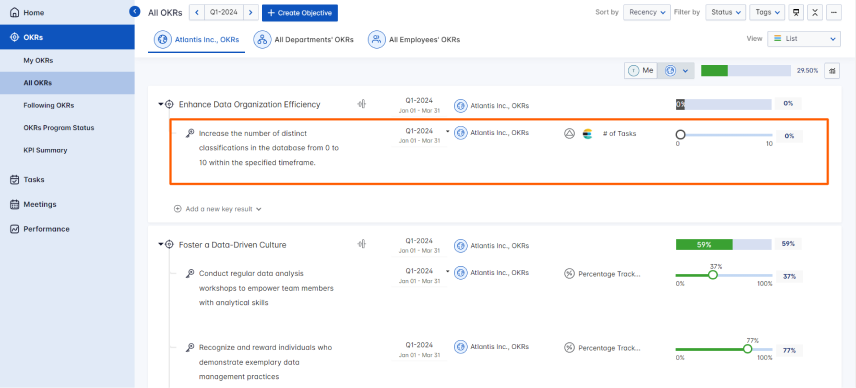The height and width of the screenshot is (388, 856).
Task: Open the Enhance Data Organization Efficiency objective title
Action: tap(249, 104)
